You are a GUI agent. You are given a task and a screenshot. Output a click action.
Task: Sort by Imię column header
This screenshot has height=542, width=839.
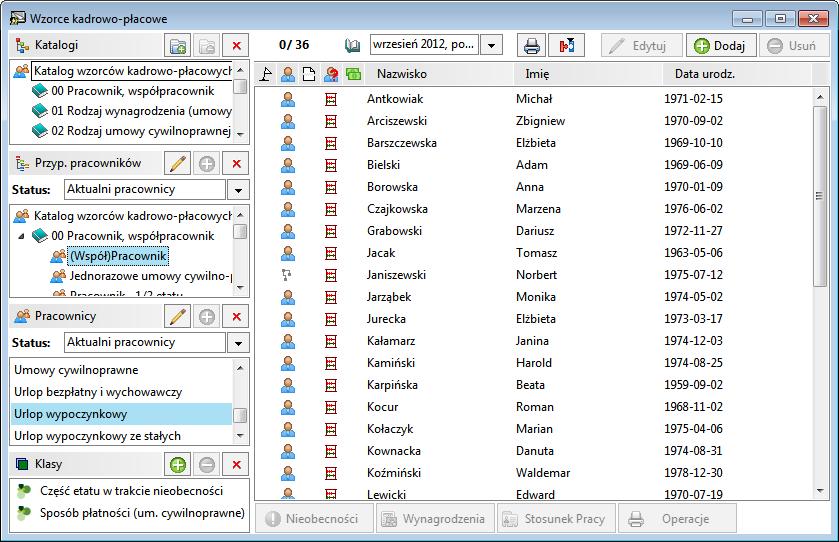coord(588,74)
